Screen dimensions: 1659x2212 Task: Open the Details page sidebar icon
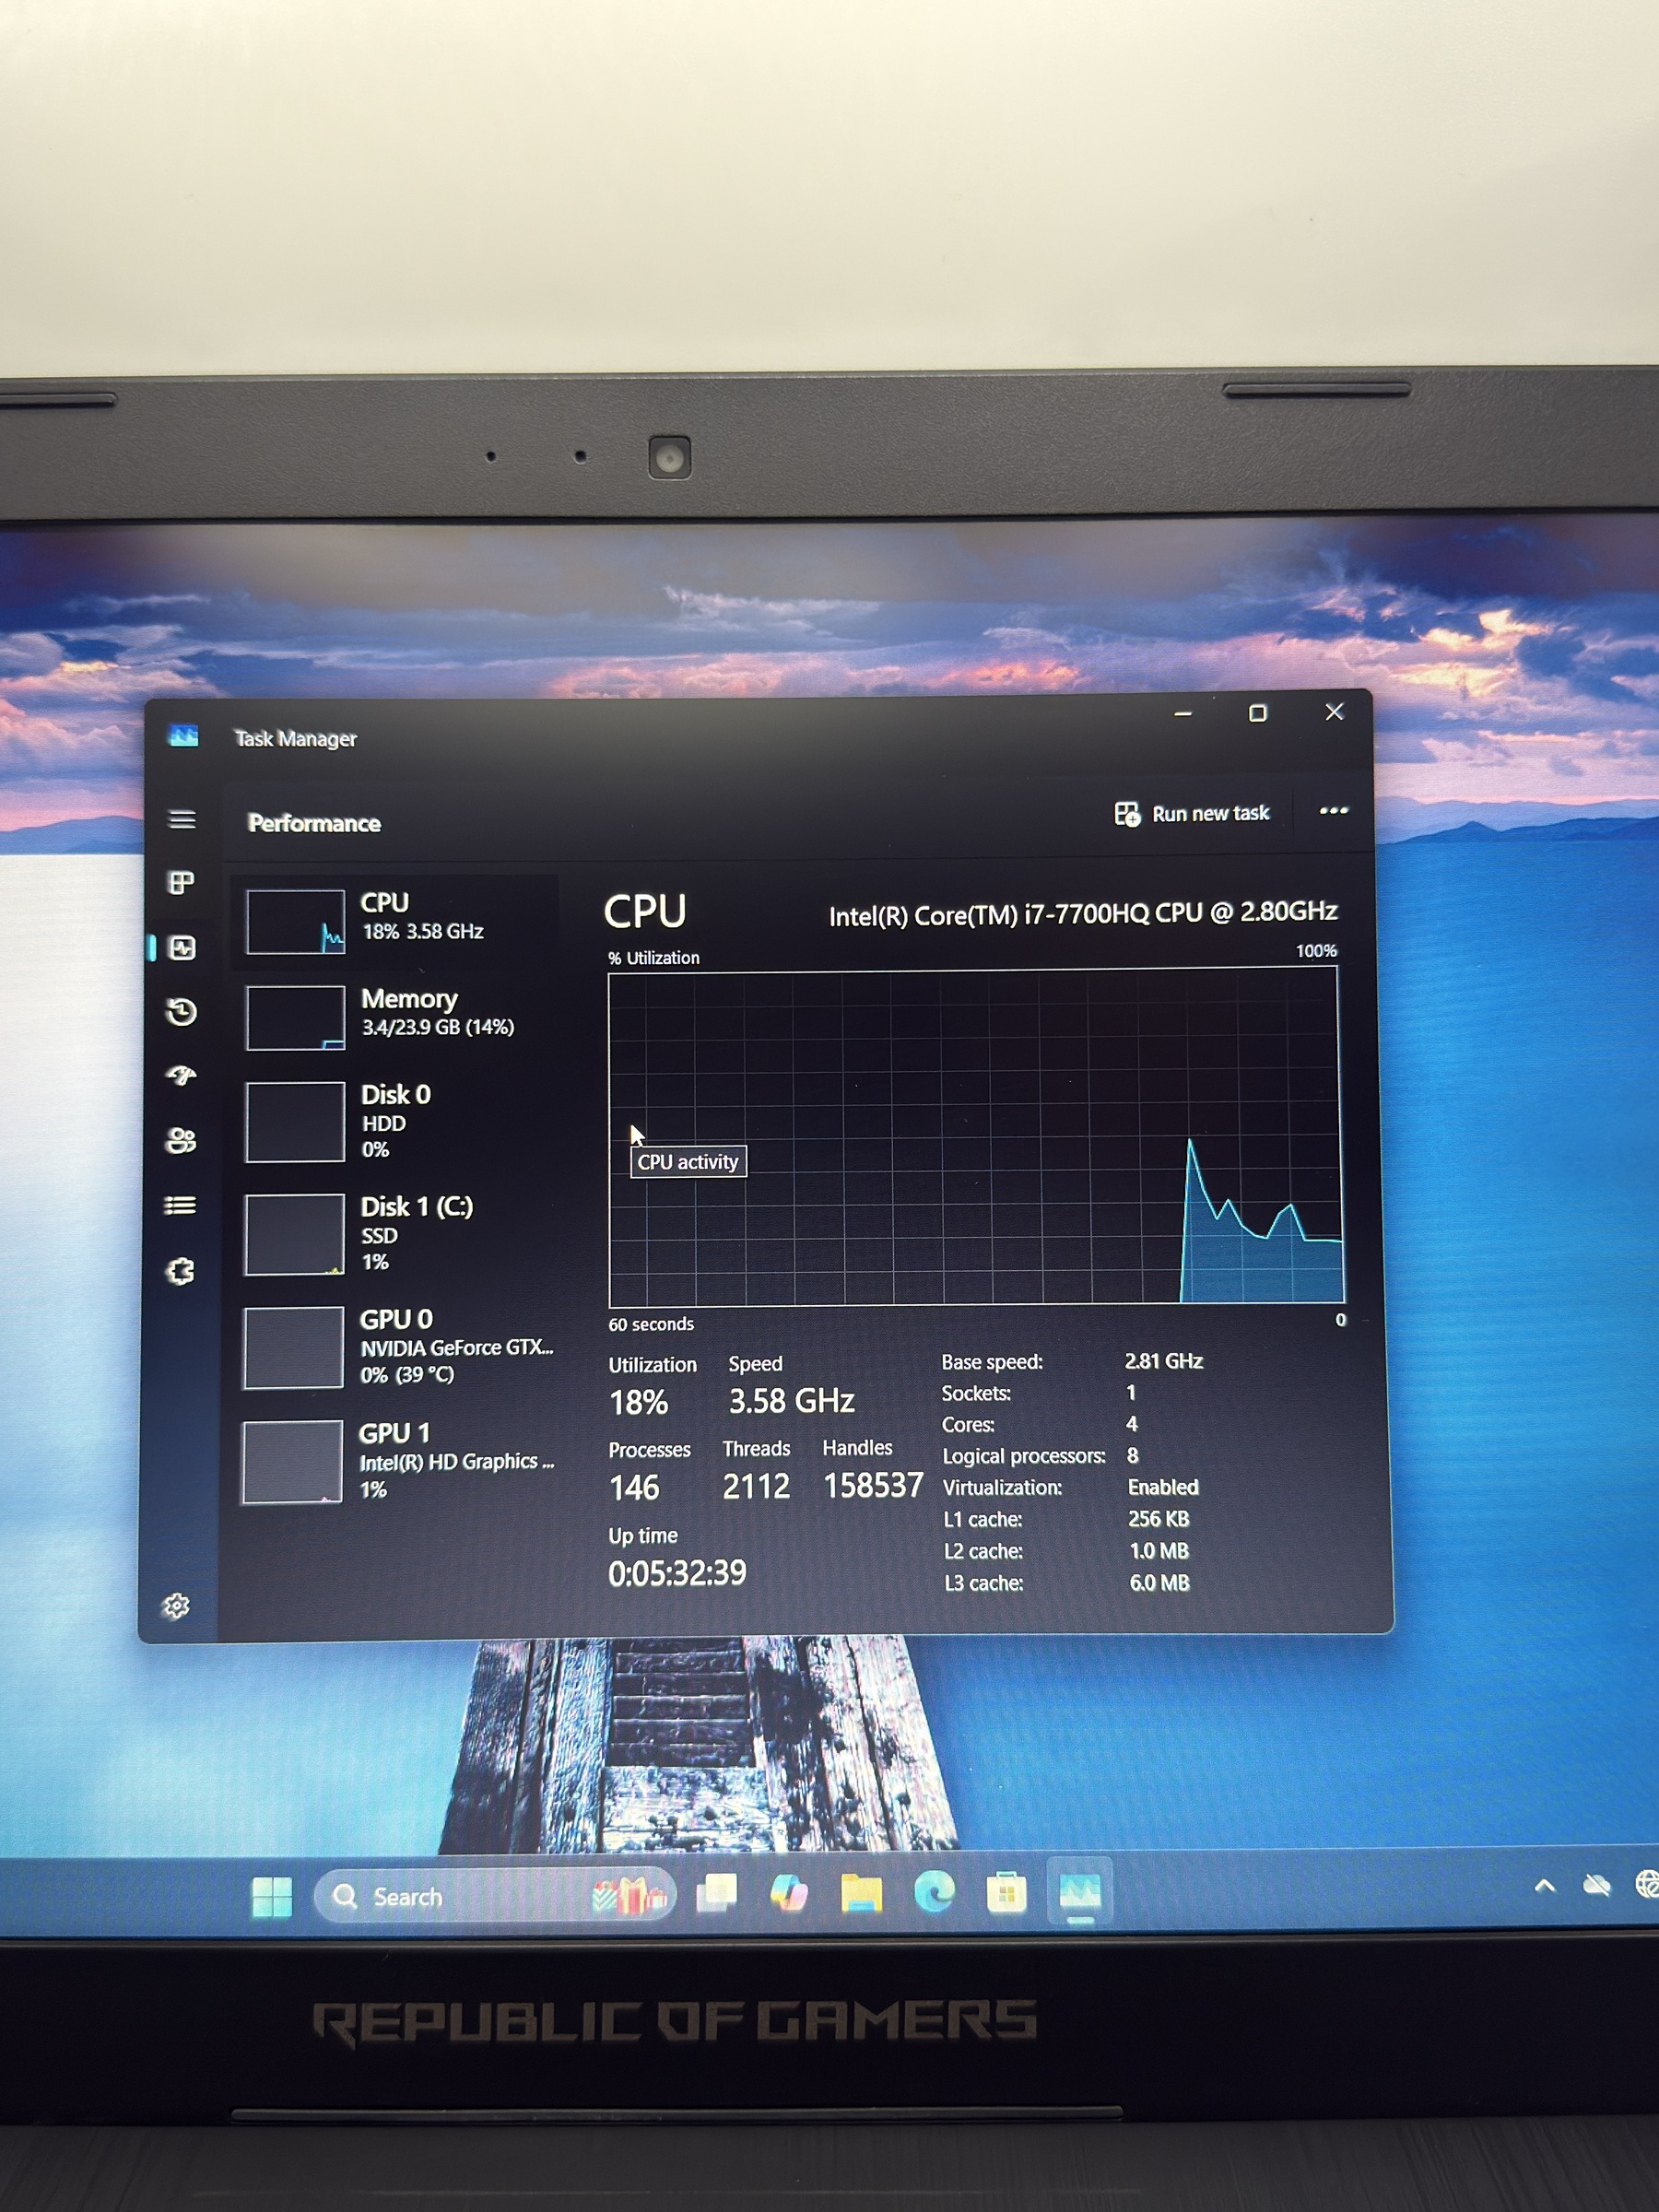(x=180, y=1205)
